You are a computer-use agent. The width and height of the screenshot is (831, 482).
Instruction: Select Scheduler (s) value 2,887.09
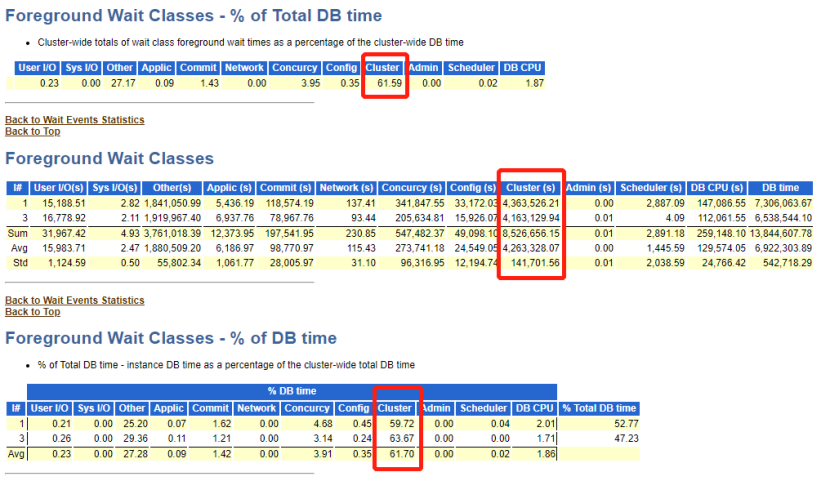point(665,203)
